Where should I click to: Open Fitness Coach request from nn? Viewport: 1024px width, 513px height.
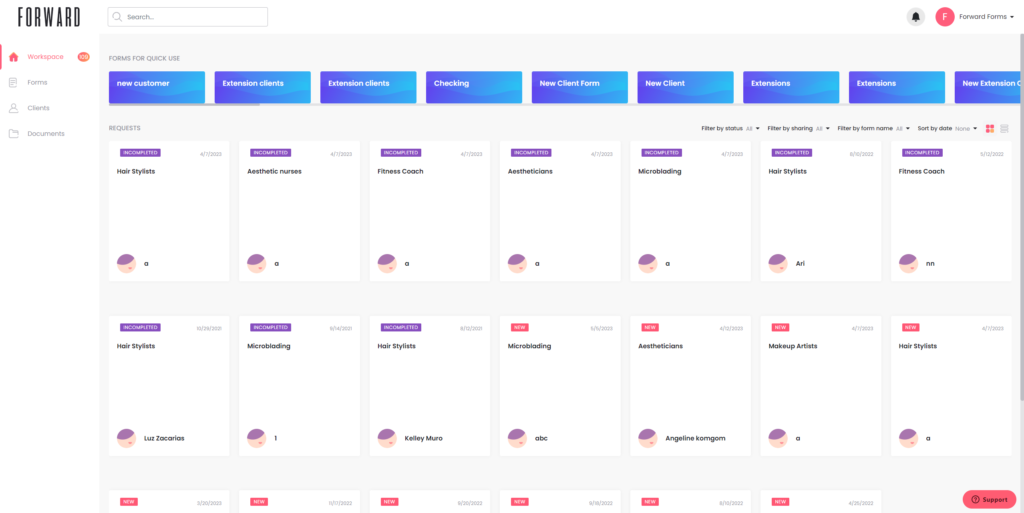(952, 211)
